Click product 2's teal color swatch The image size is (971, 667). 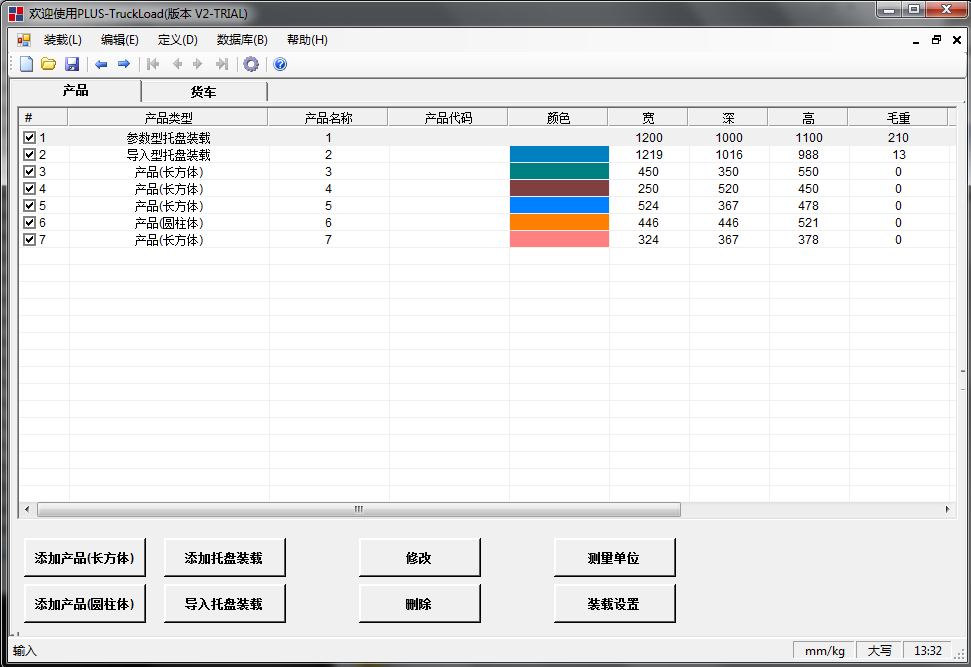click(x=558, y=155)
